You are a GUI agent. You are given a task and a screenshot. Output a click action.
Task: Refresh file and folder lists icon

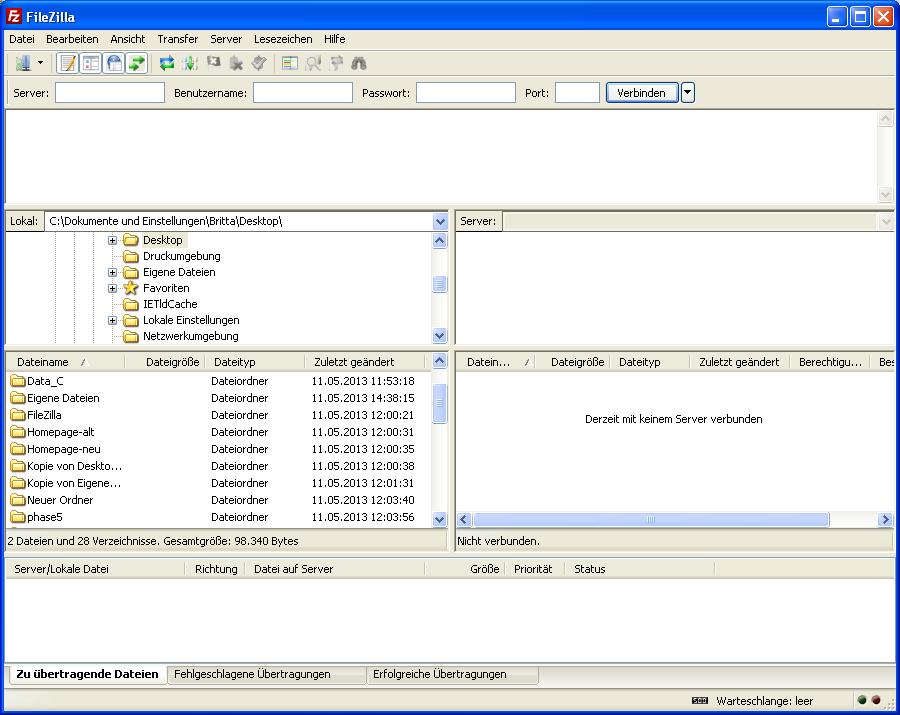pos(167,63)
